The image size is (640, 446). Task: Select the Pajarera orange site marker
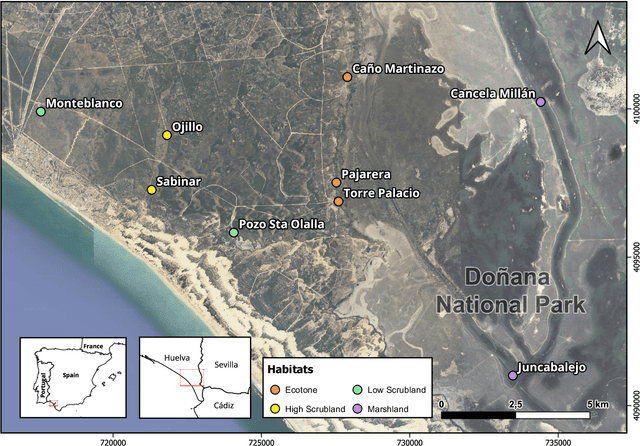[336, 182]
